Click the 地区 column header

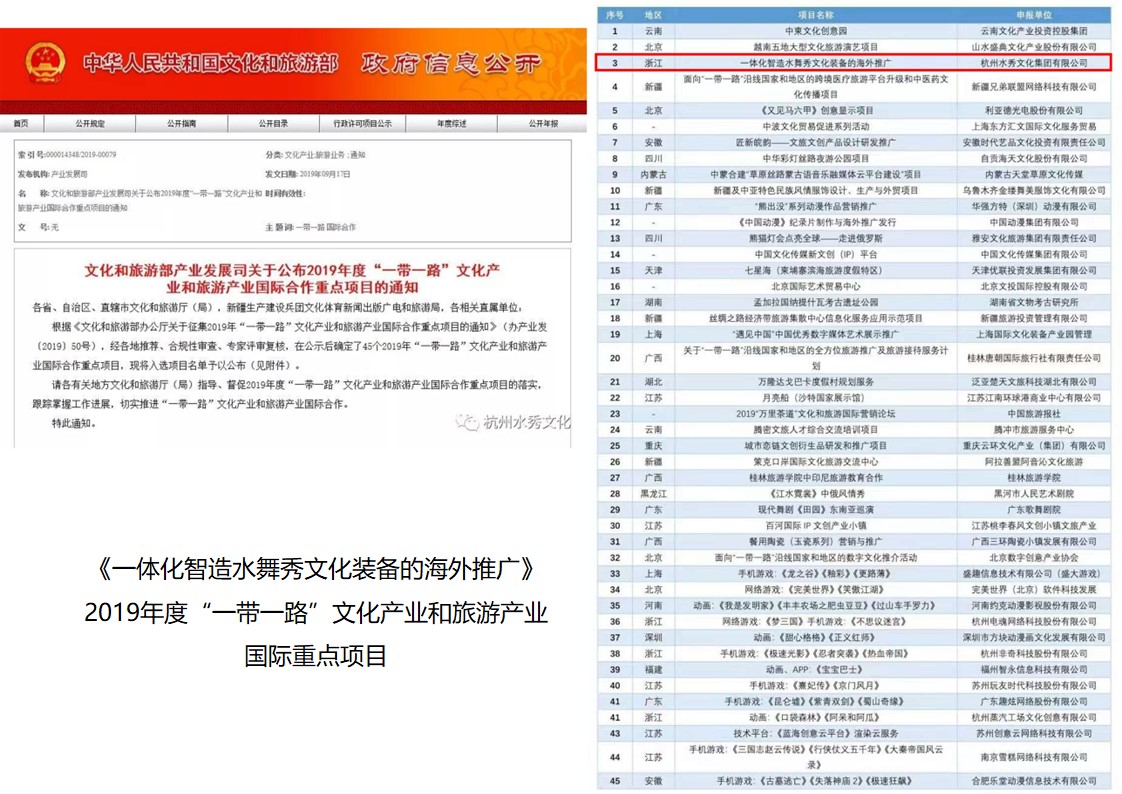[x=653, y=17]
